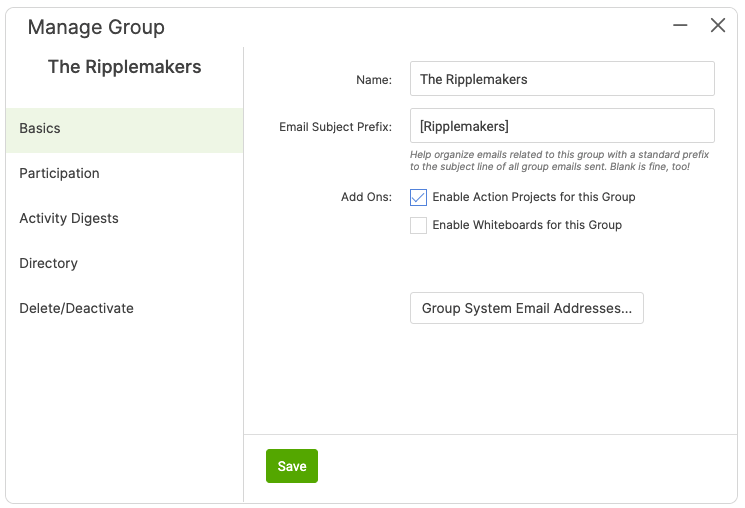Tick the Enable Whiteboards checkbox
Screen dimensions: 745x508
coord(419,226)
